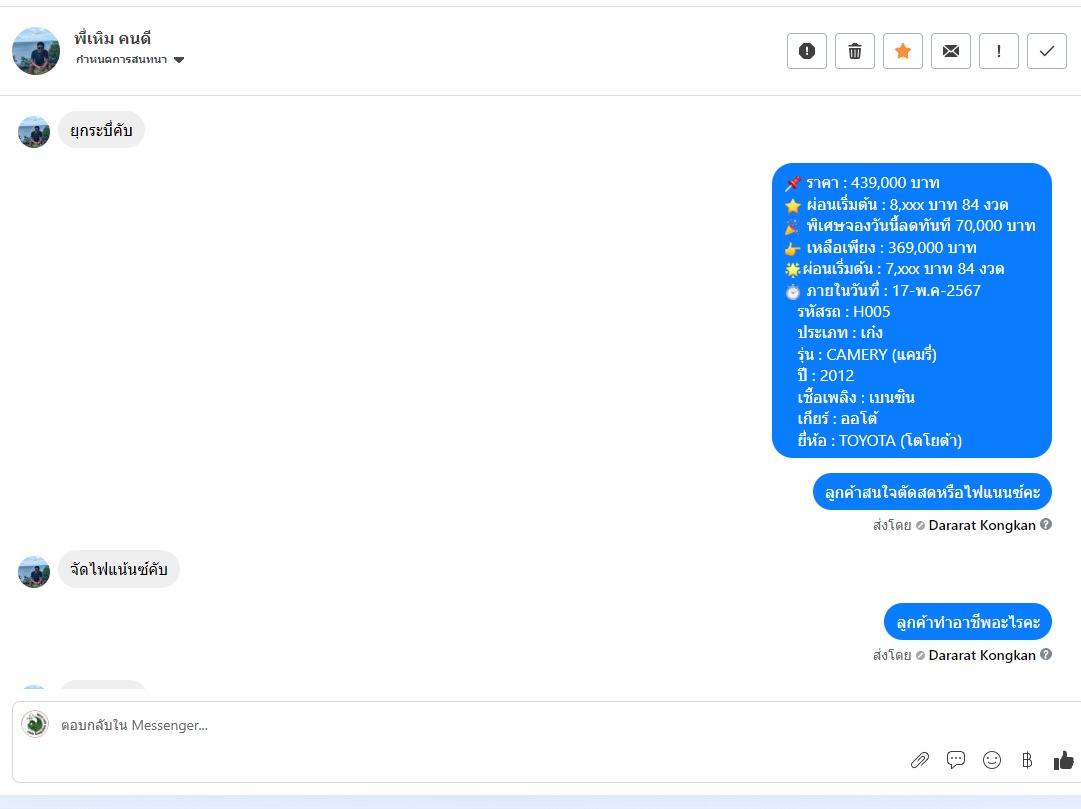Image resolution: width=1081 pixels, height=809 pixels.
Task: Mark conversation unread with envelope icon
Action: tap(951, 51)
